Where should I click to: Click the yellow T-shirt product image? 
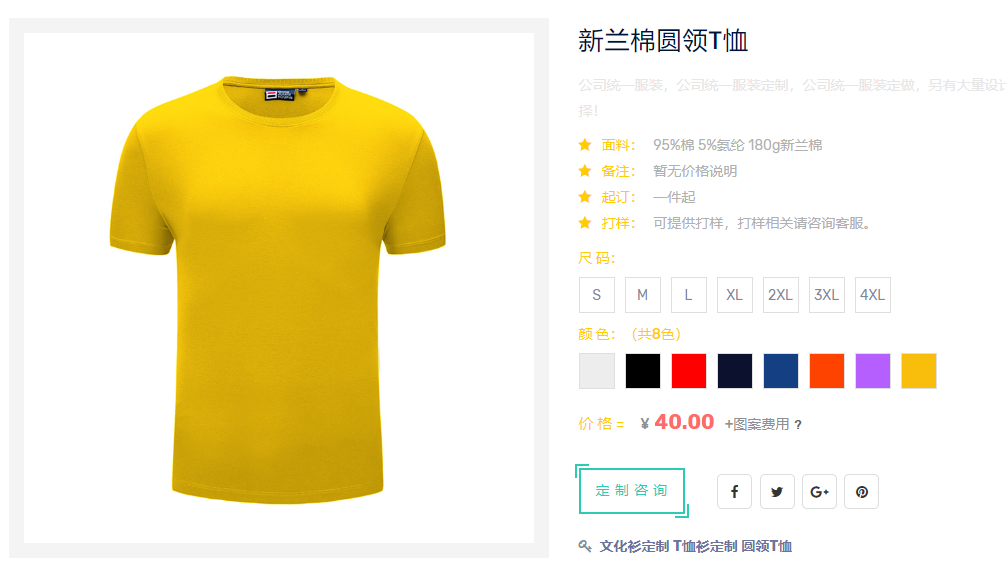point(278,288)
